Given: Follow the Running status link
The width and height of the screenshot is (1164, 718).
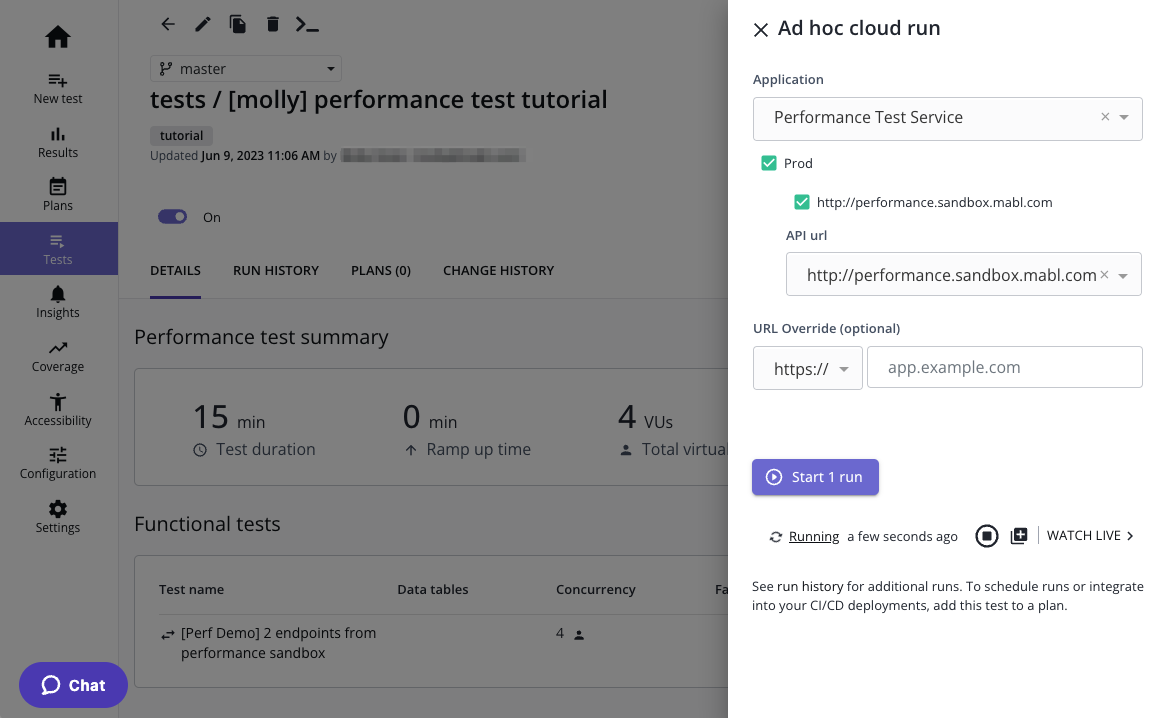Looking at the screenshot, I should click(814, 537).
